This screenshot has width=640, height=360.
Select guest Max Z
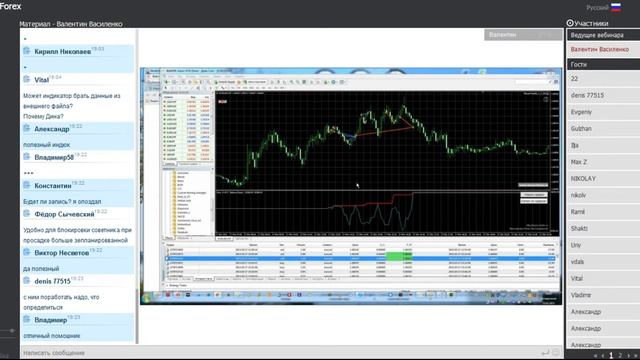click(603, 162)
